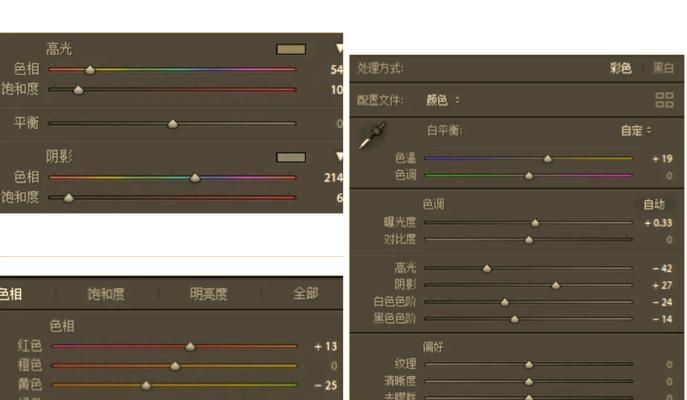Image resolution: width=687 pixels, height=400 pixels.
Task: Click the 清晰度 slider handle
Action: click(529, 382)
